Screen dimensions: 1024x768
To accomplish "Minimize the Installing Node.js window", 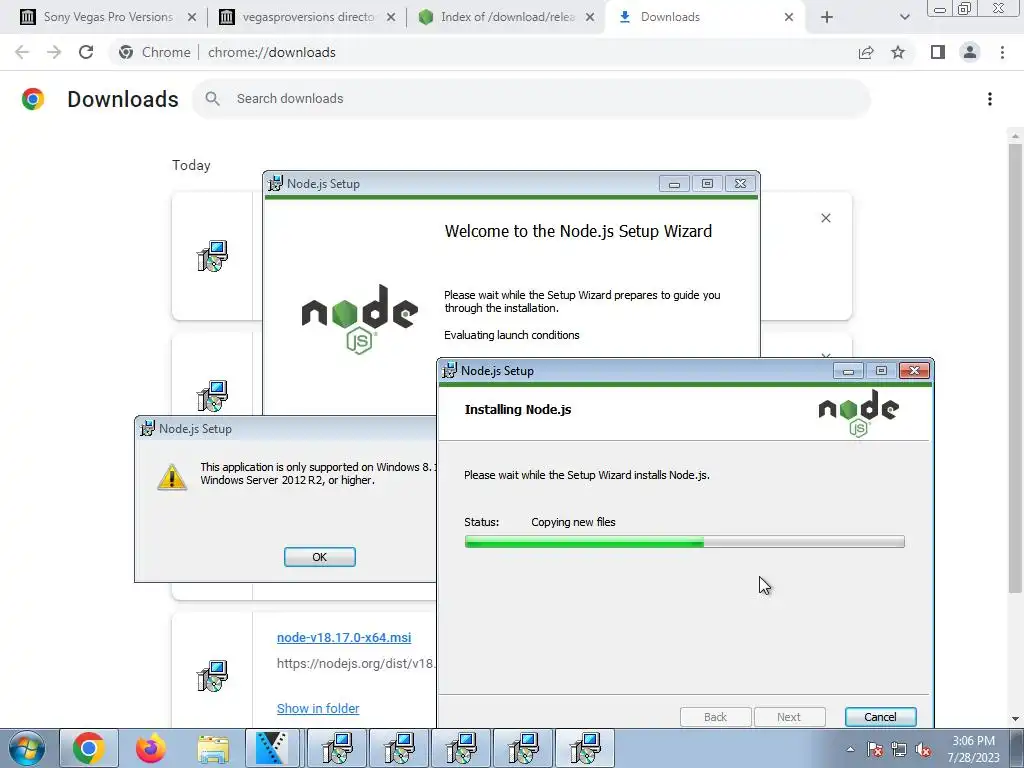I will [848, 371].
